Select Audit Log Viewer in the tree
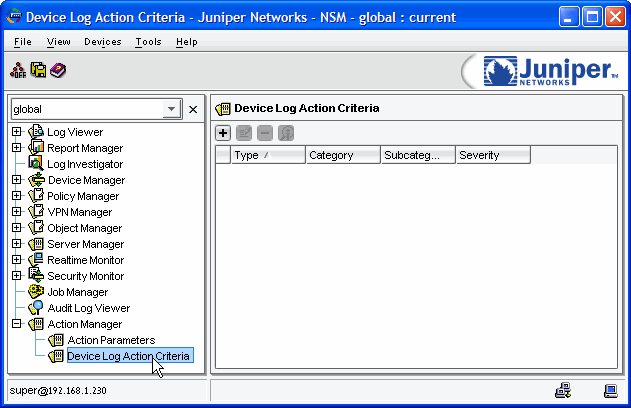The width and height of the screenshot is (631, 408). pos(89,308)
